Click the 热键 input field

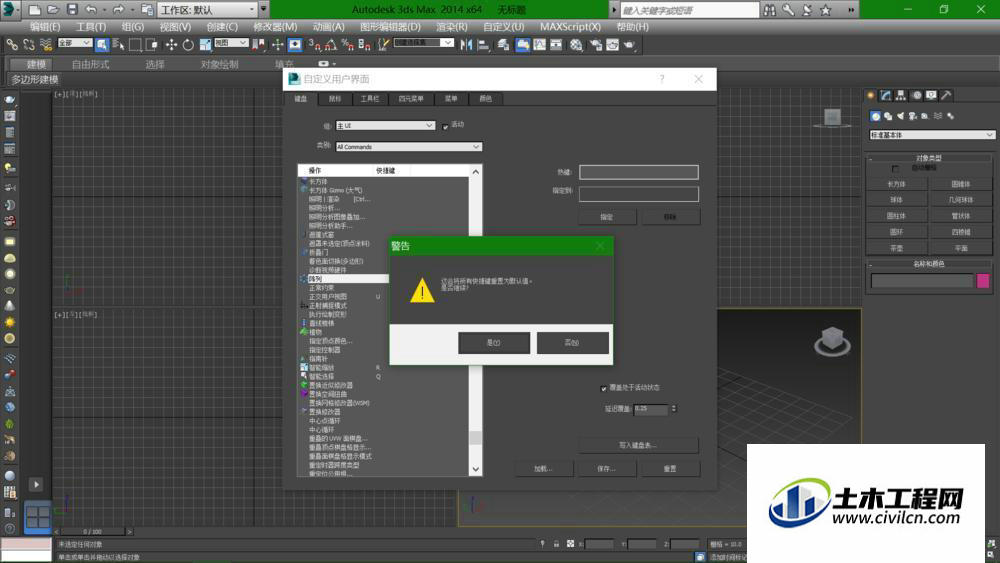pos(638,172)
